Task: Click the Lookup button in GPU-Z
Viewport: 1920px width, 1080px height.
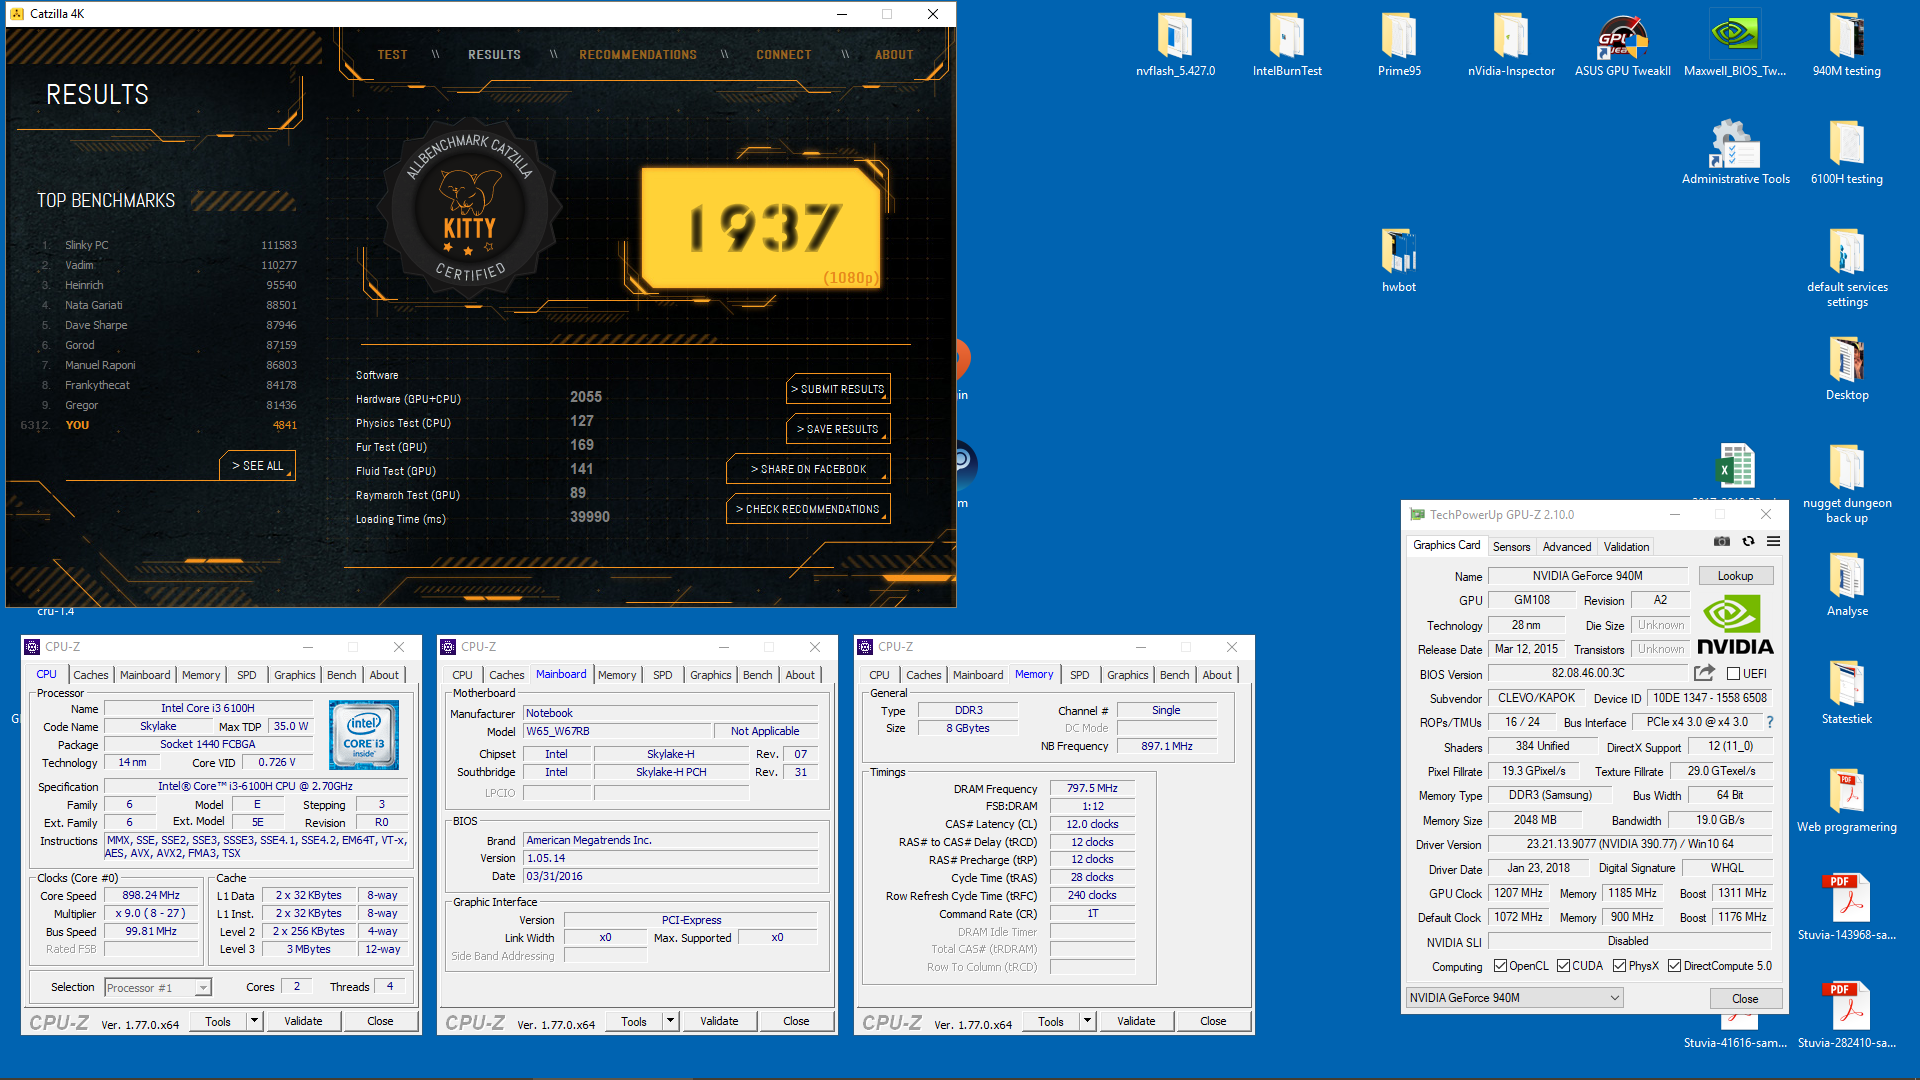Action: tap(1735, 576)
